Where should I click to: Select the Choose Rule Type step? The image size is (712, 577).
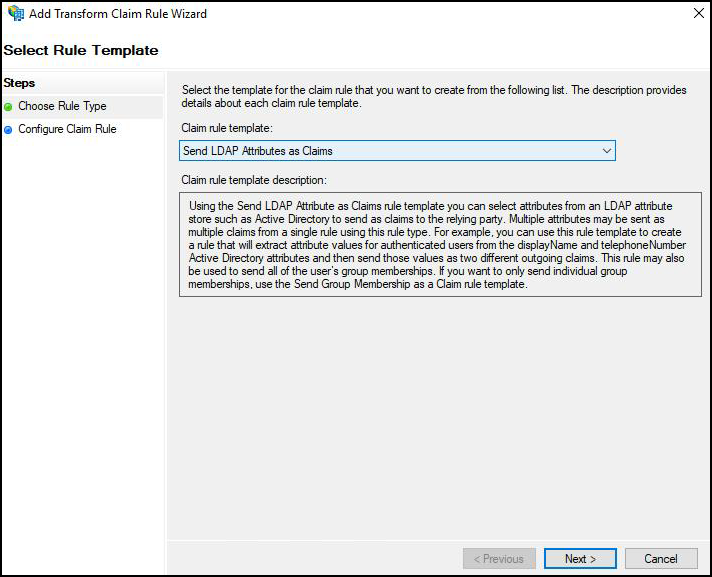click(x=62, y=106)
